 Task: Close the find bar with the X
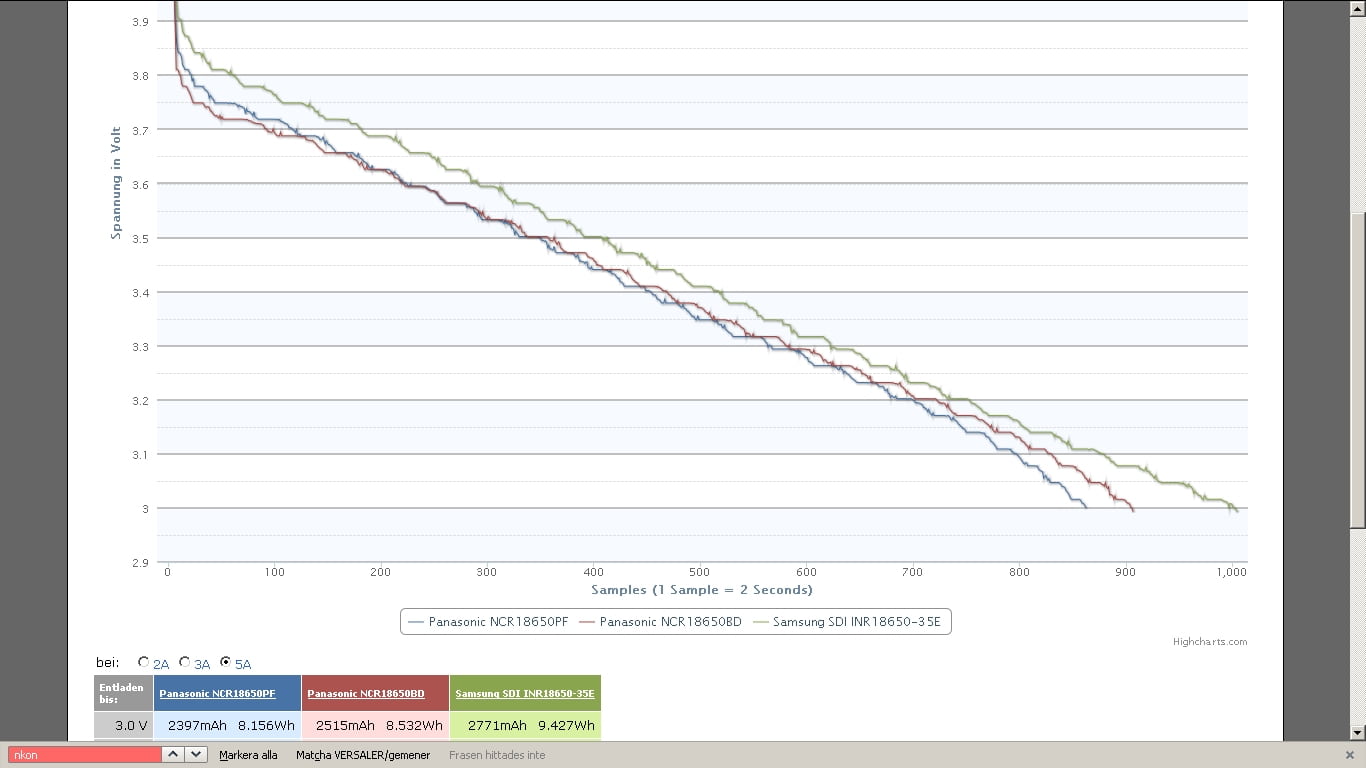[1350, 755]
